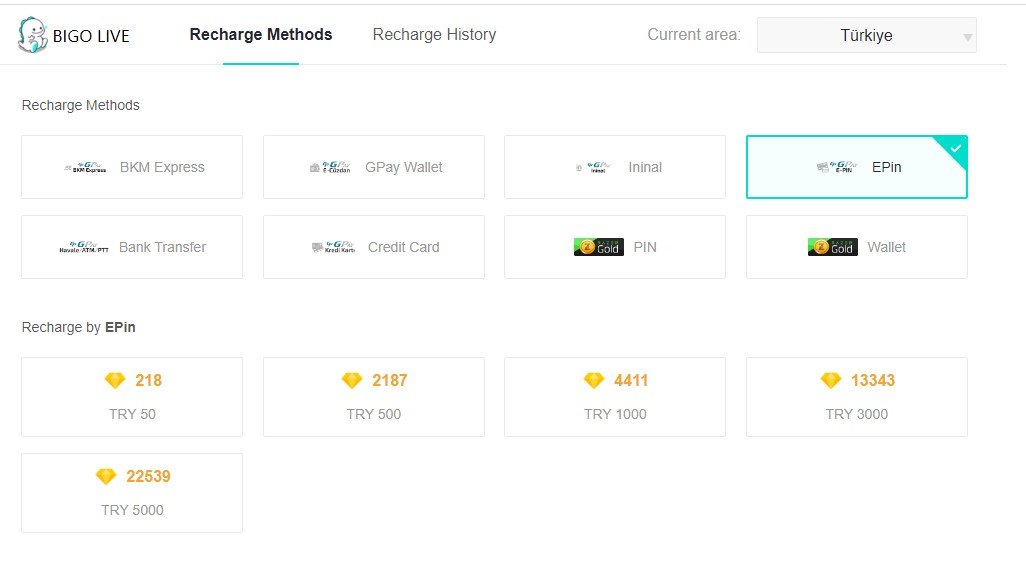1026x576 pixels.
Task: Click the Razer Gold PIN logo
Action: 599,247
